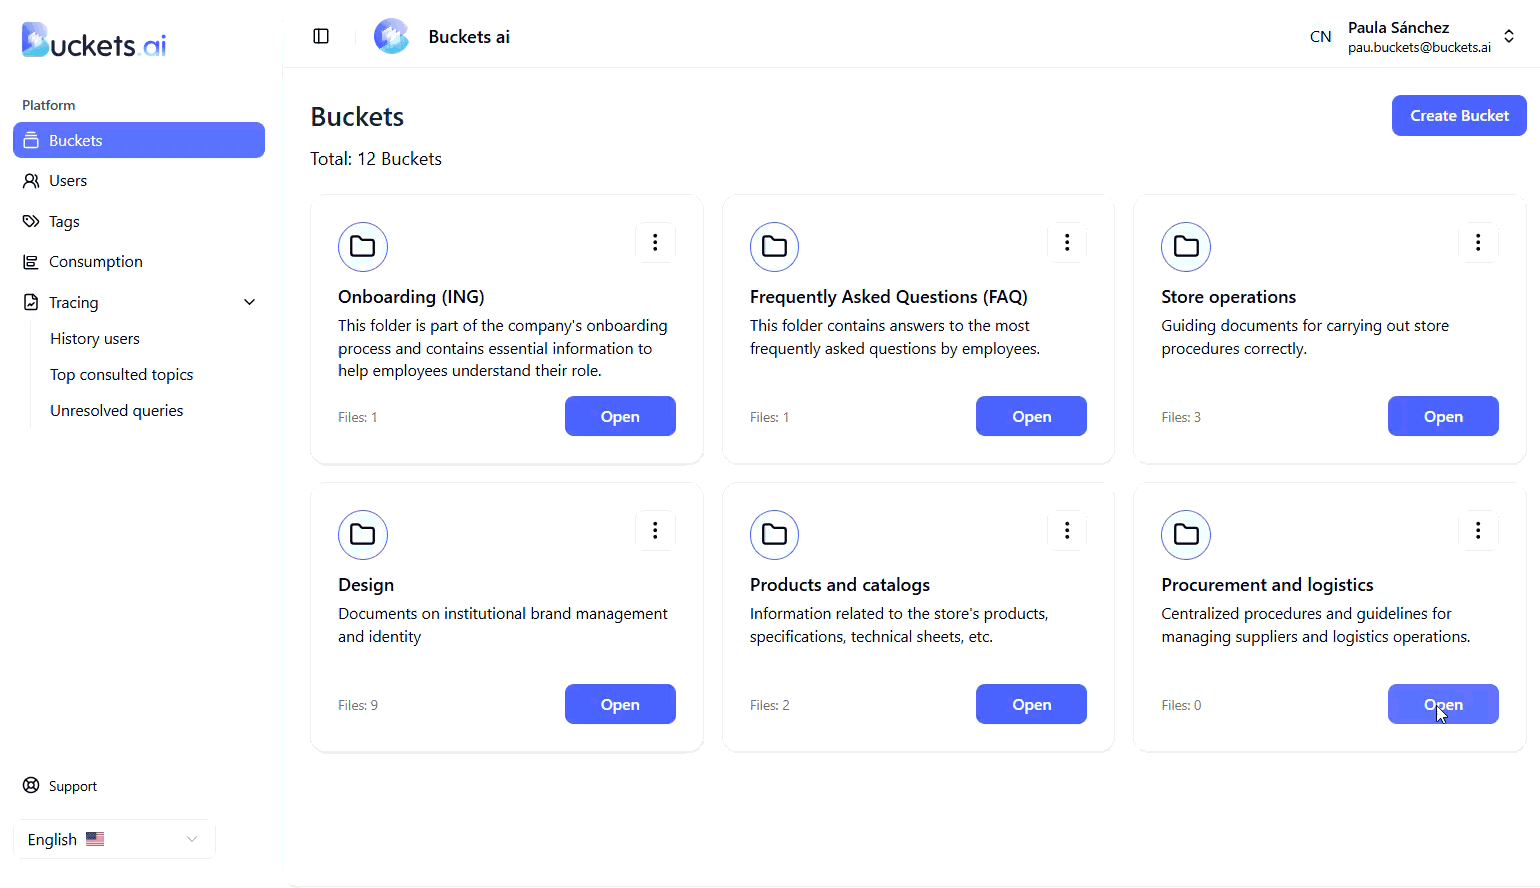Open three-dot menu on Store operations card
This screenshot has width=1540, height=888.
click(x=1478, y=242)
